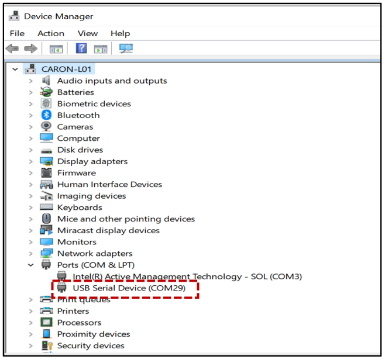Click the Bluetooth category icon
The width and height of the screenshot is (385, 360).
46,115
